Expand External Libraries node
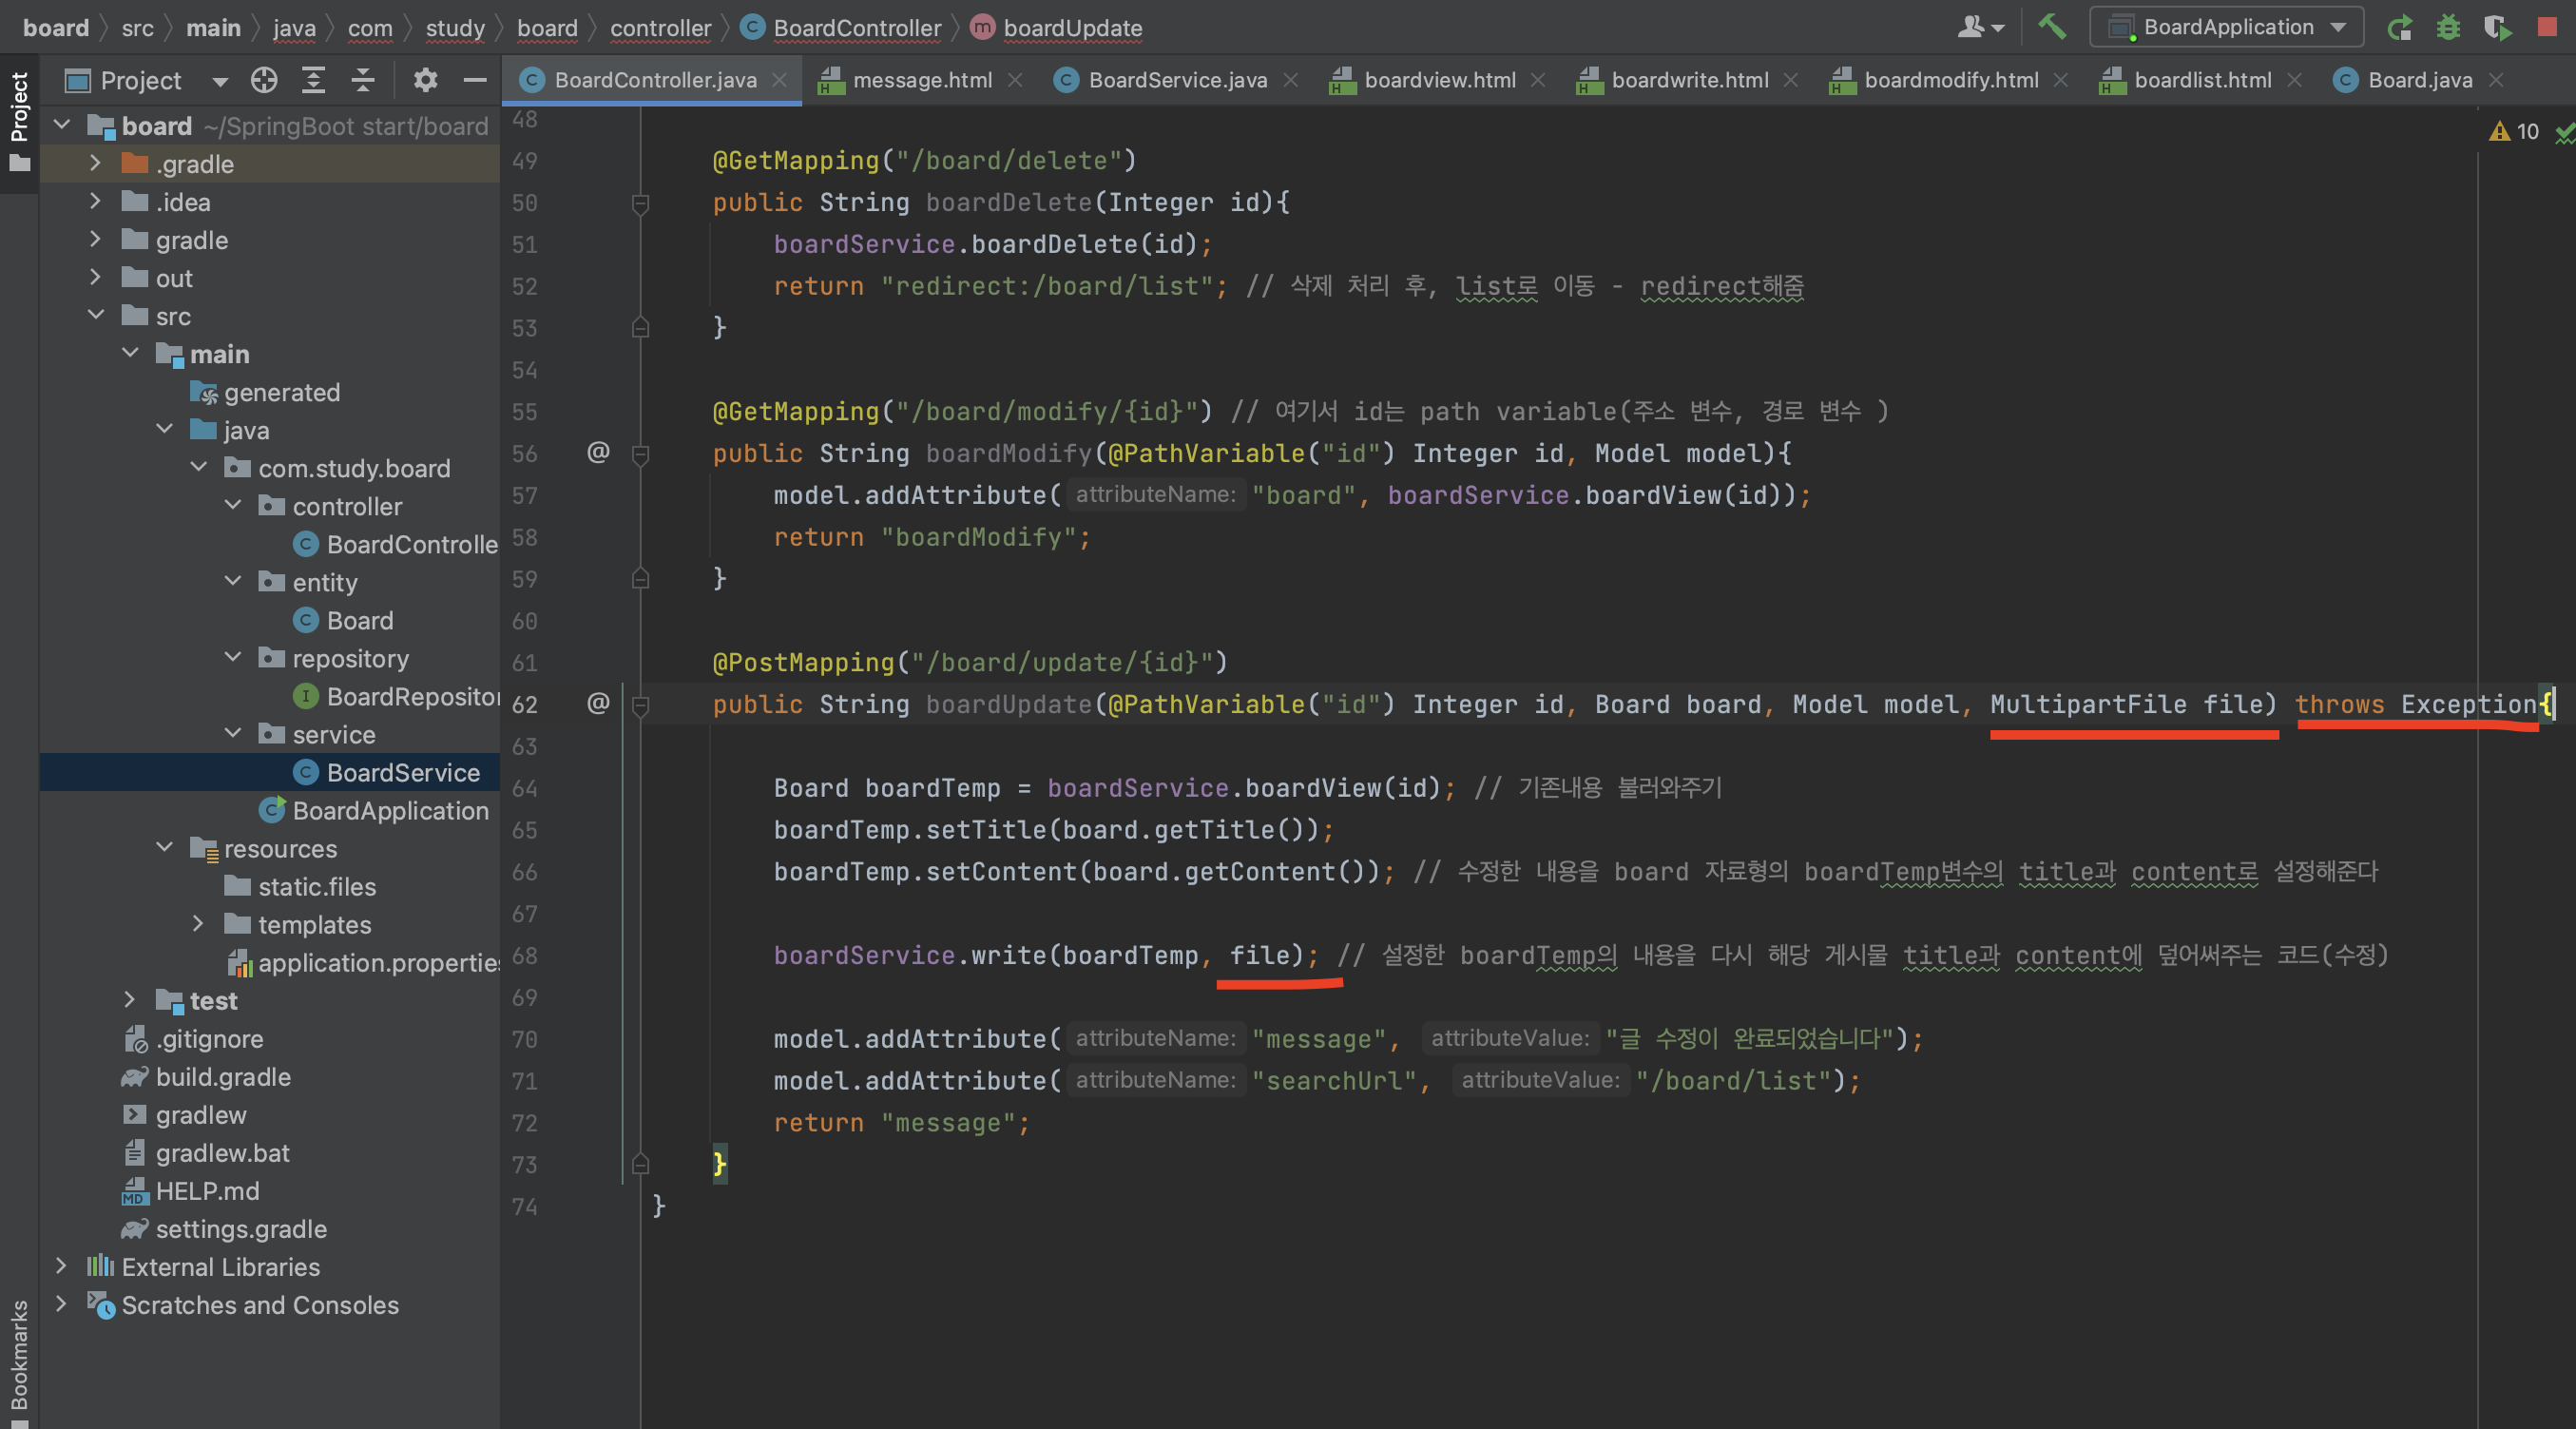 [x=61, y=1266]
